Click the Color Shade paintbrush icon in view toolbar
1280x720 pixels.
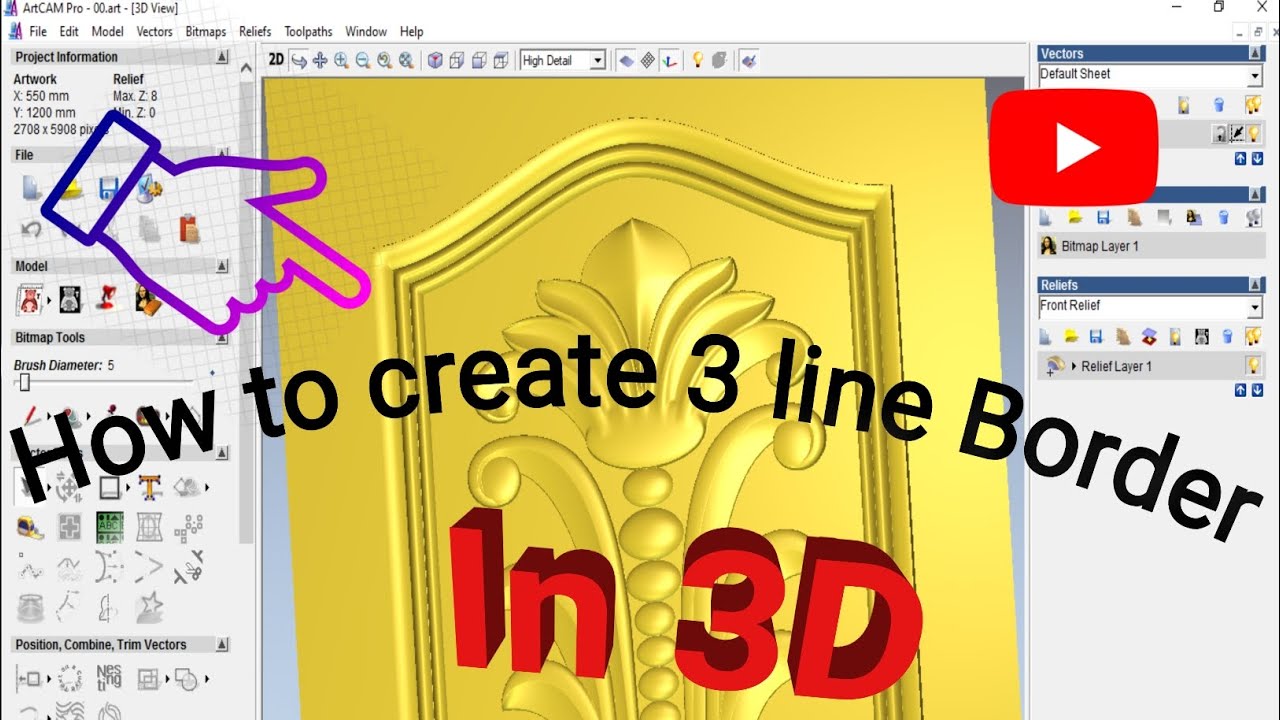pyautogui.click(x=748, y=60)
